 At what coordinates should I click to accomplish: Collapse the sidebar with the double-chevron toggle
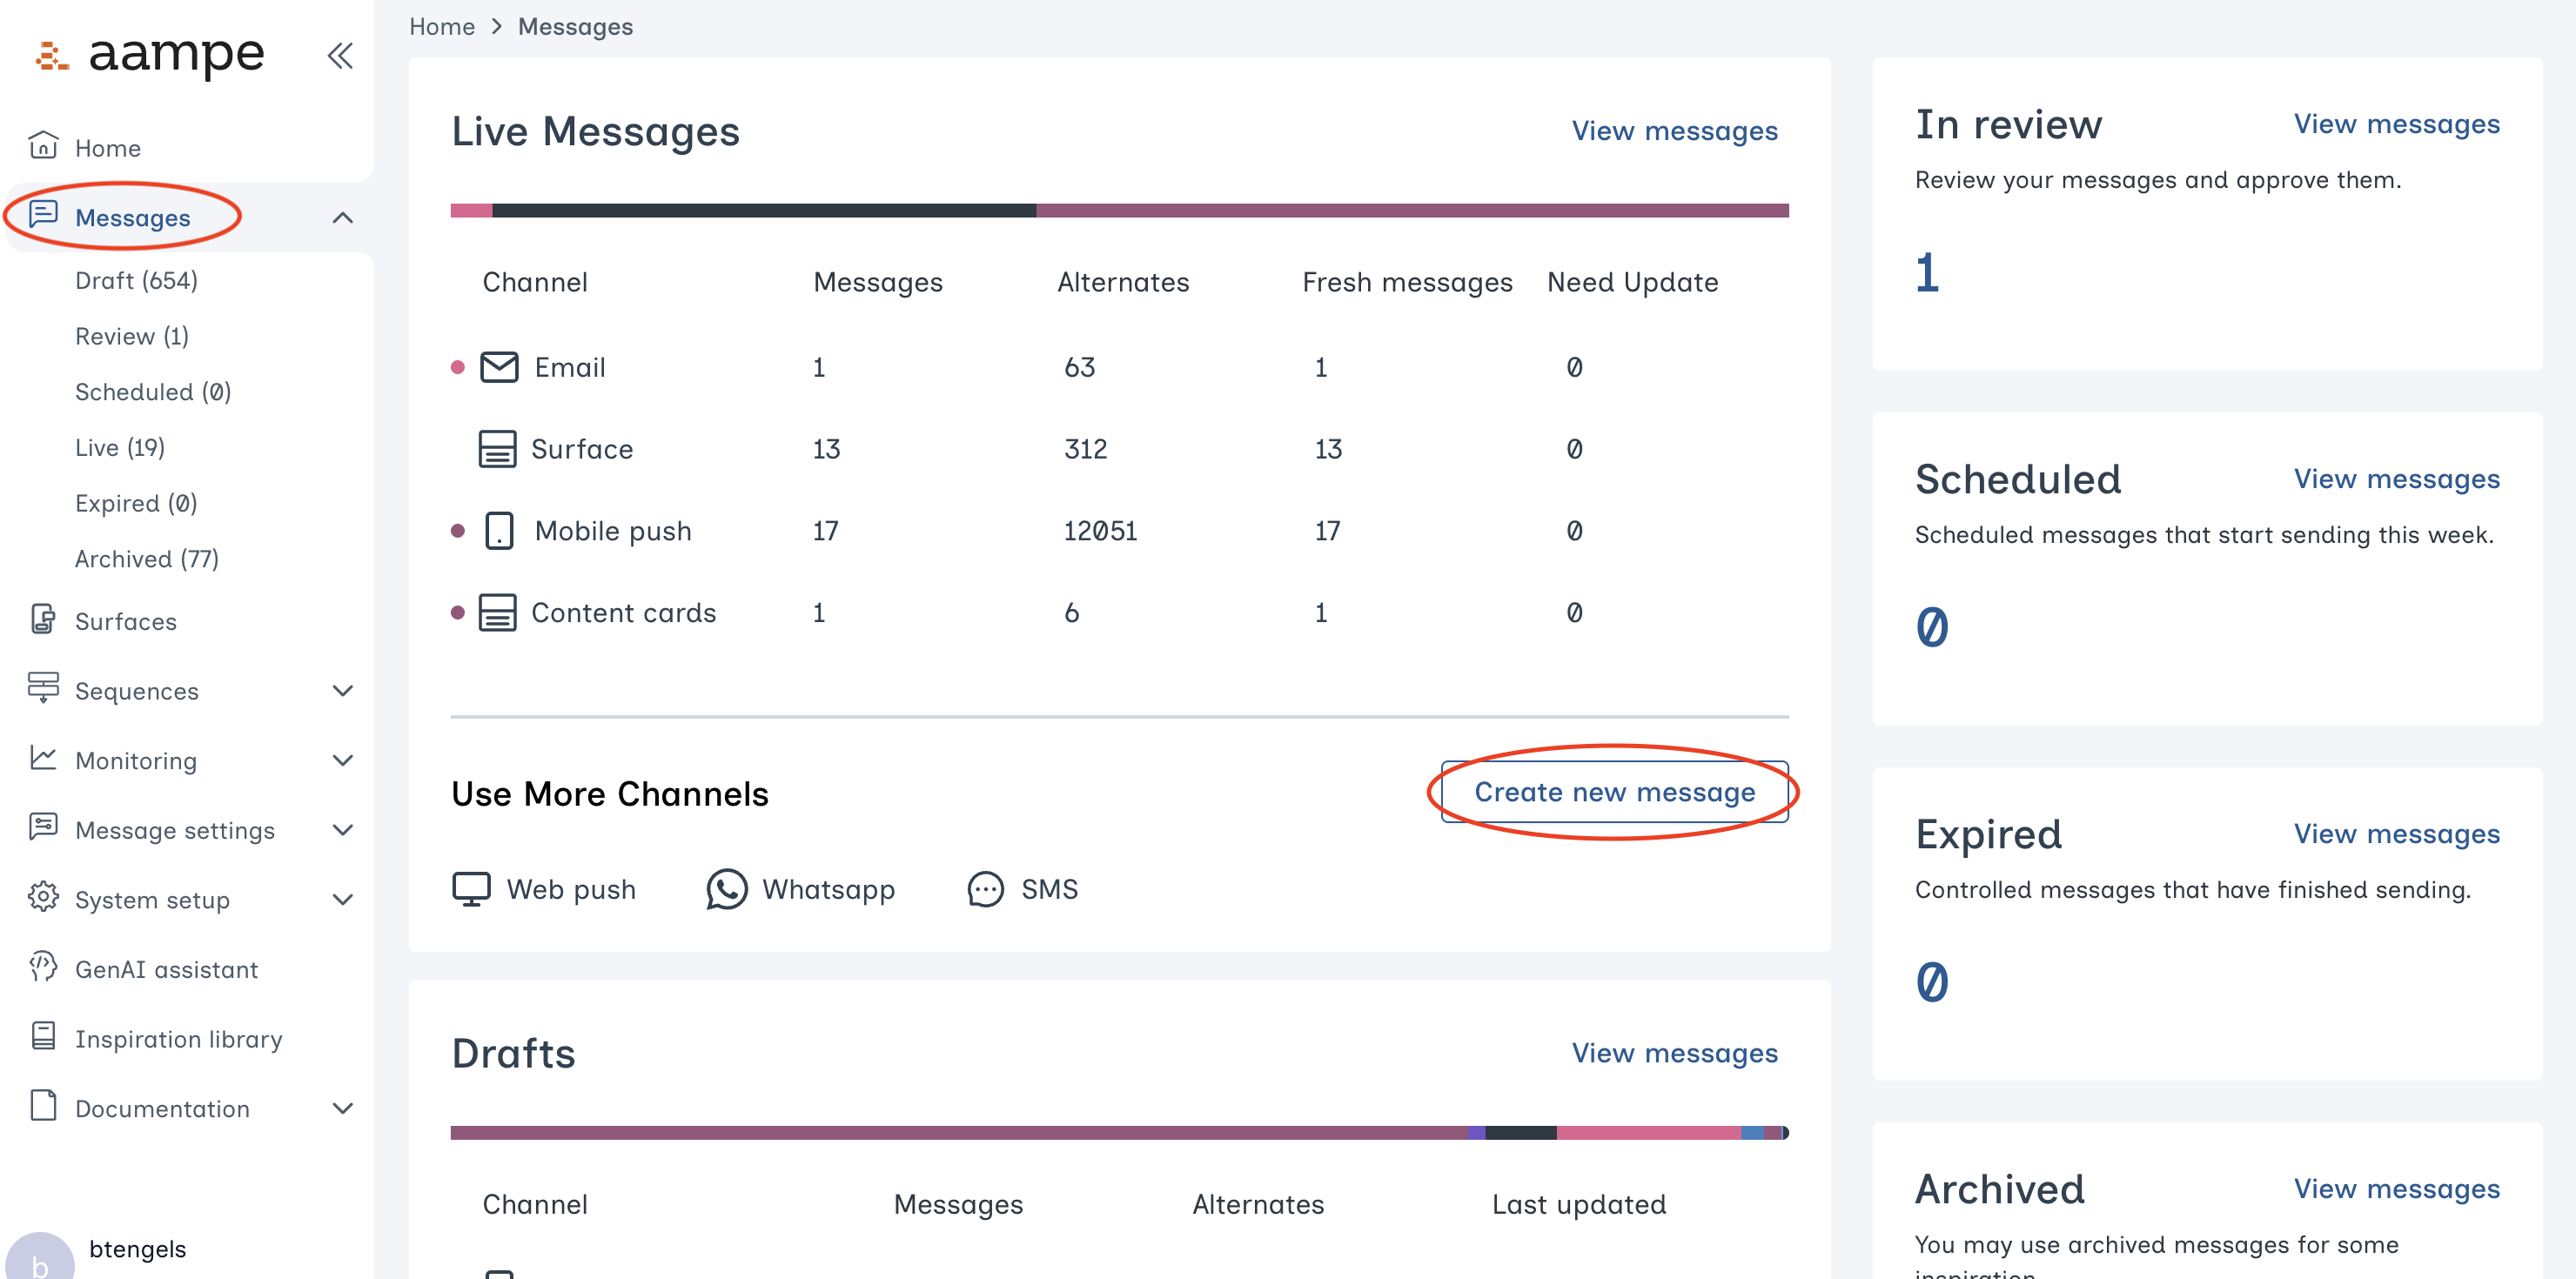(340, 56)
